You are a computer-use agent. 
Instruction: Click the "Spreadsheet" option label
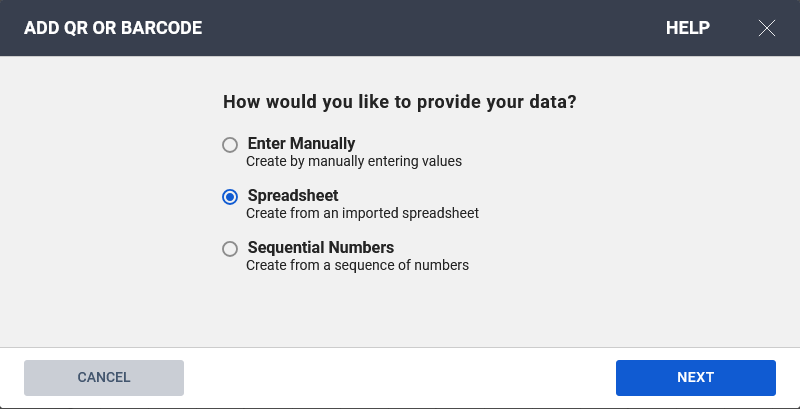293,195
